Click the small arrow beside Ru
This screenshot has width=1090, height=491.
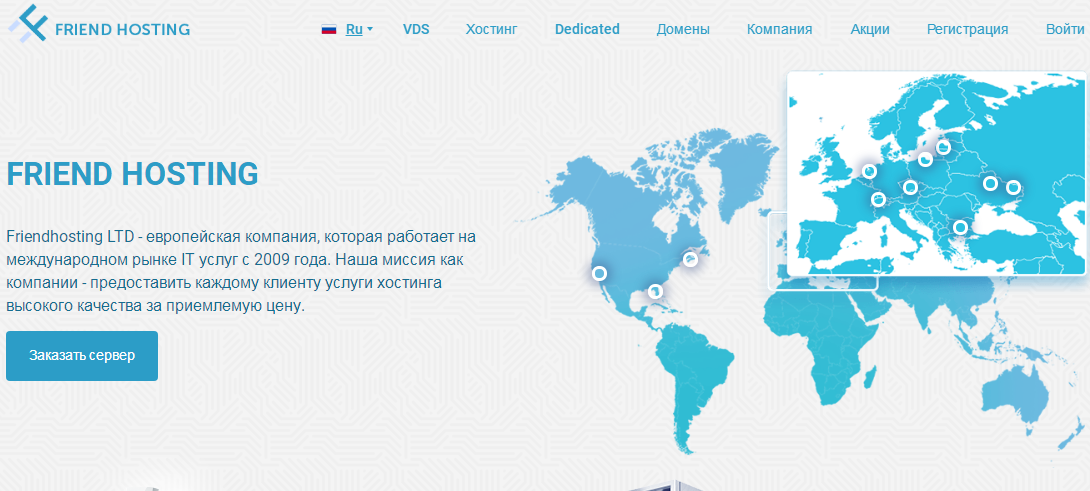point(370,29)
